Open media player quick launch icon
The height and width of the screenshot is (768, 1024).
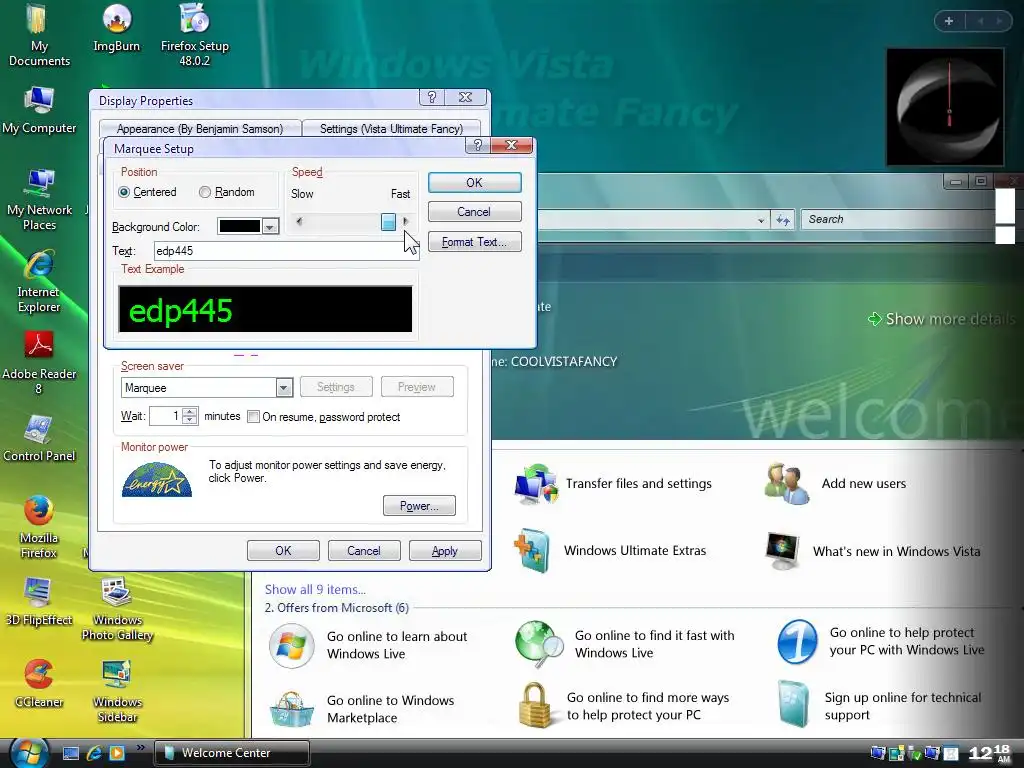coord(117,753)
